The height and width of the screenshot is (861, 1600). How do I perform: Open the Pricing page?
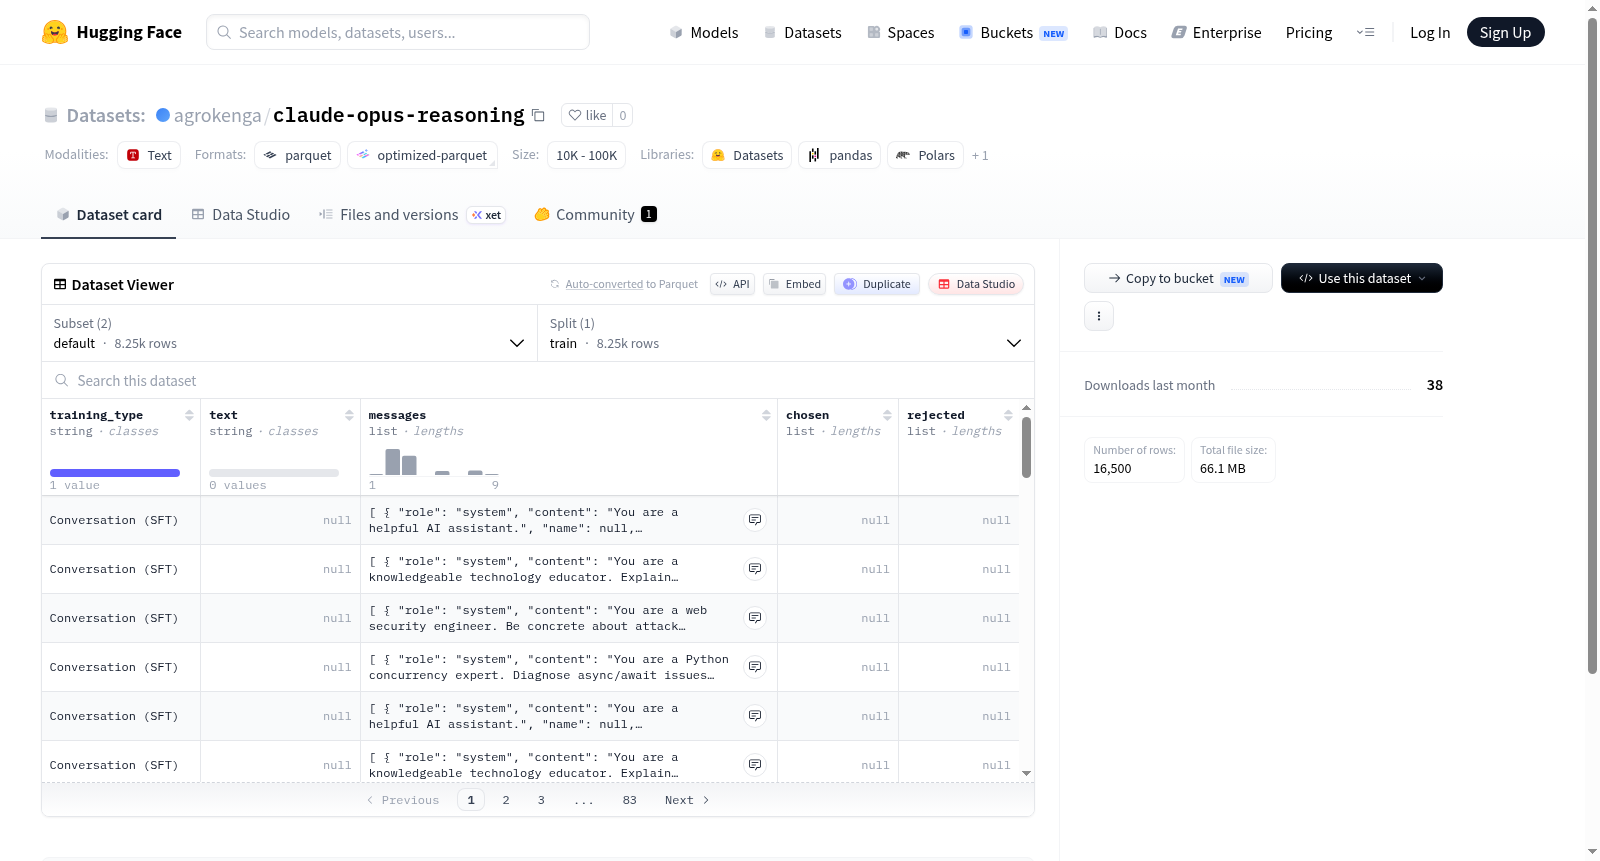pyautogui.click(x=1309, y=32)
